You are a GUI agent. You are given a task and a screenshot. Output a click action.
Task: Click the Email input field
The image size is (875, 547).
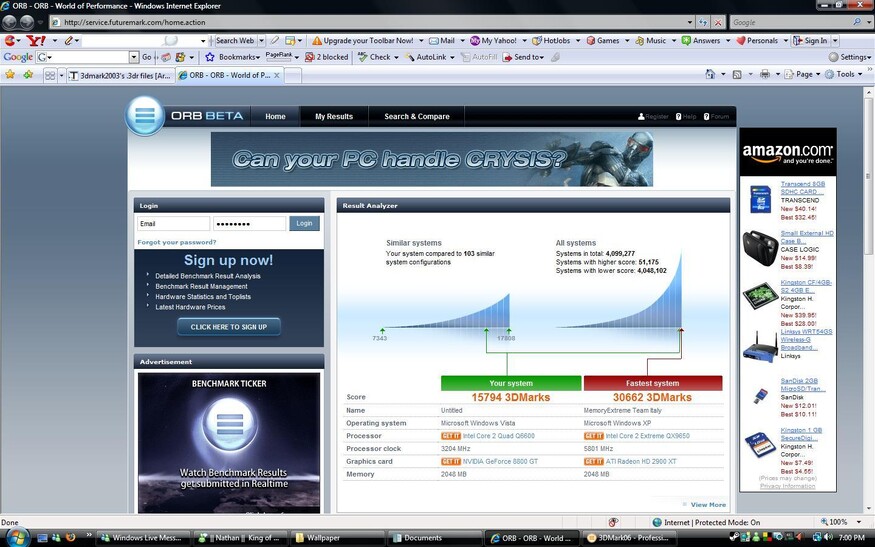(x=174, y=223)
